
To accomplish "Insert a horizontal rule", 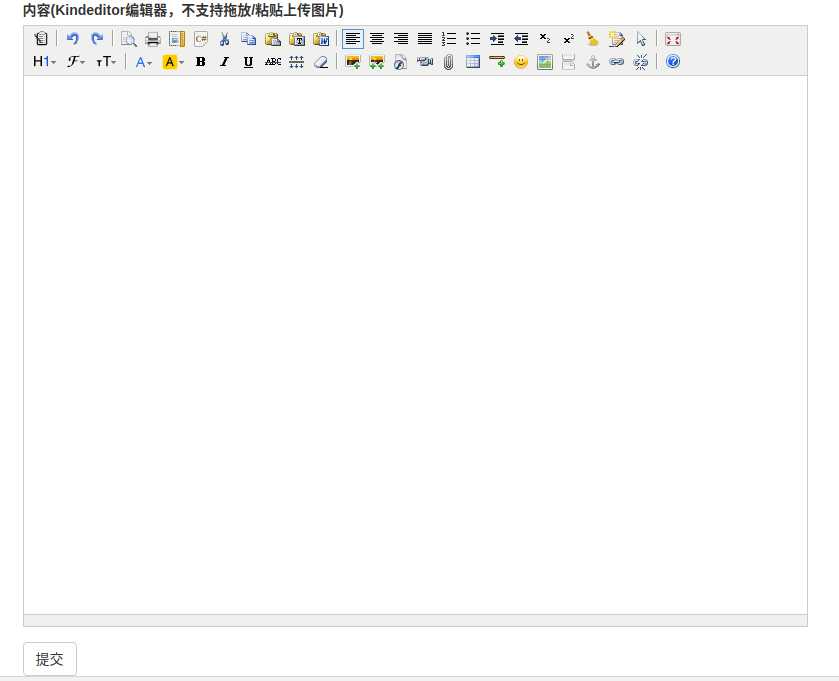I will coord(497,62).
